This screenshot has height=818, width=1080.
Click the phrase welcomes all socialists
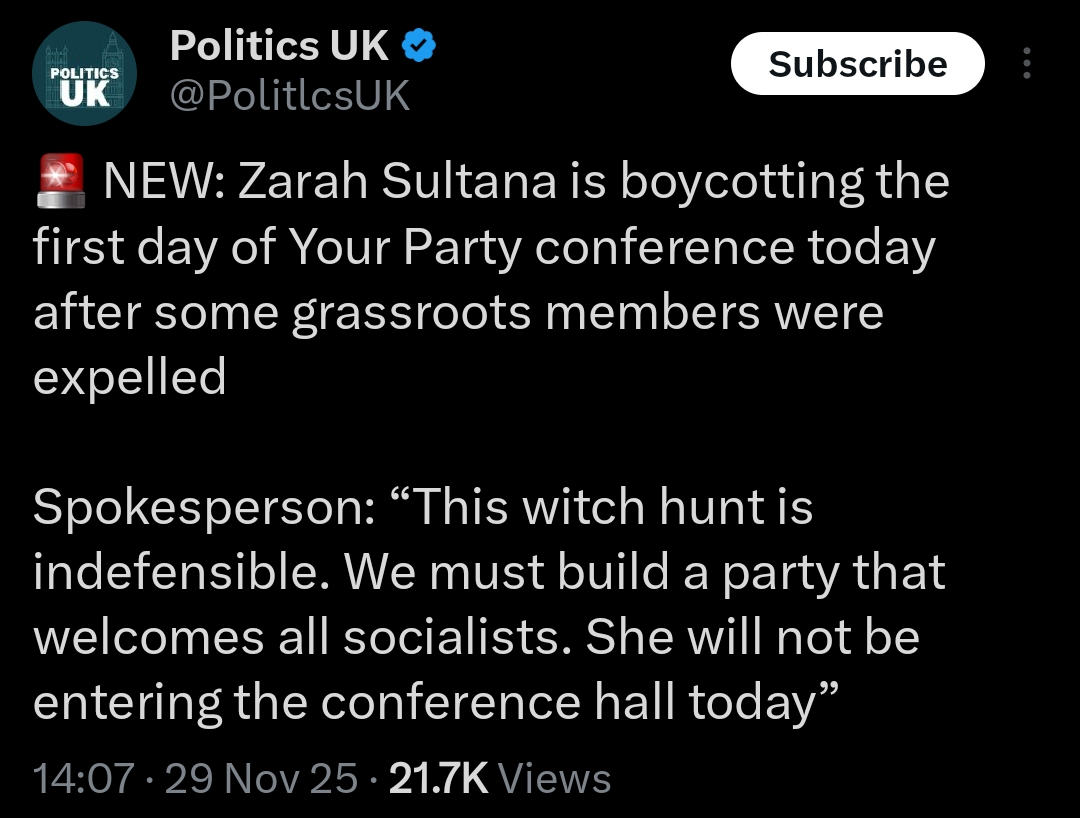point(301,638)
